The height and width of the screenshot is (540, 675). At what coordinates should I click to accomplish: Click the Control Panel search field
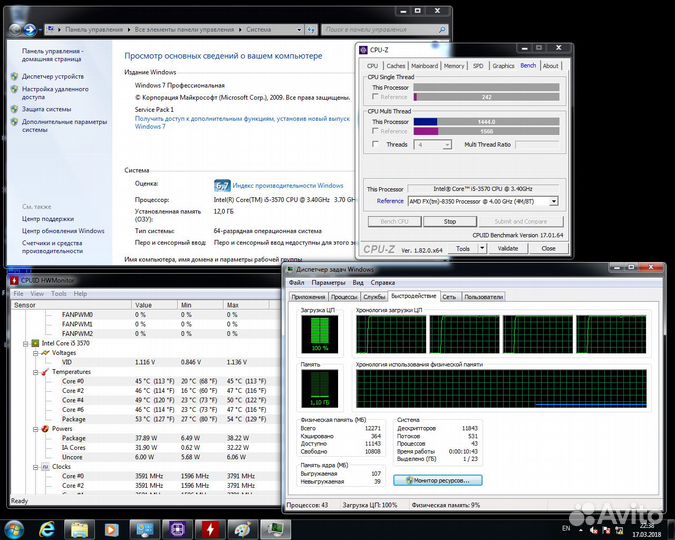coord(379,30)
